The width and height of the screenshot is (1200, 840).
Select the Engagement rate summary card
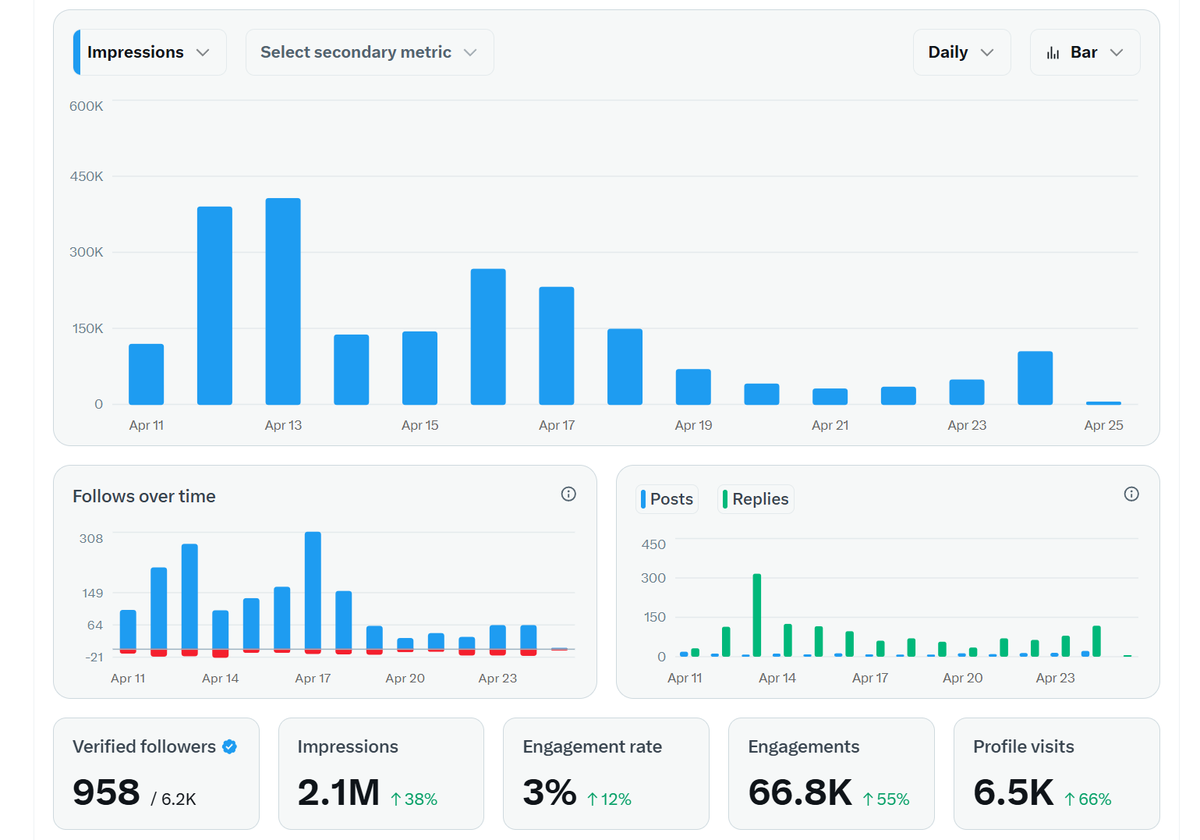pos(606,773)
